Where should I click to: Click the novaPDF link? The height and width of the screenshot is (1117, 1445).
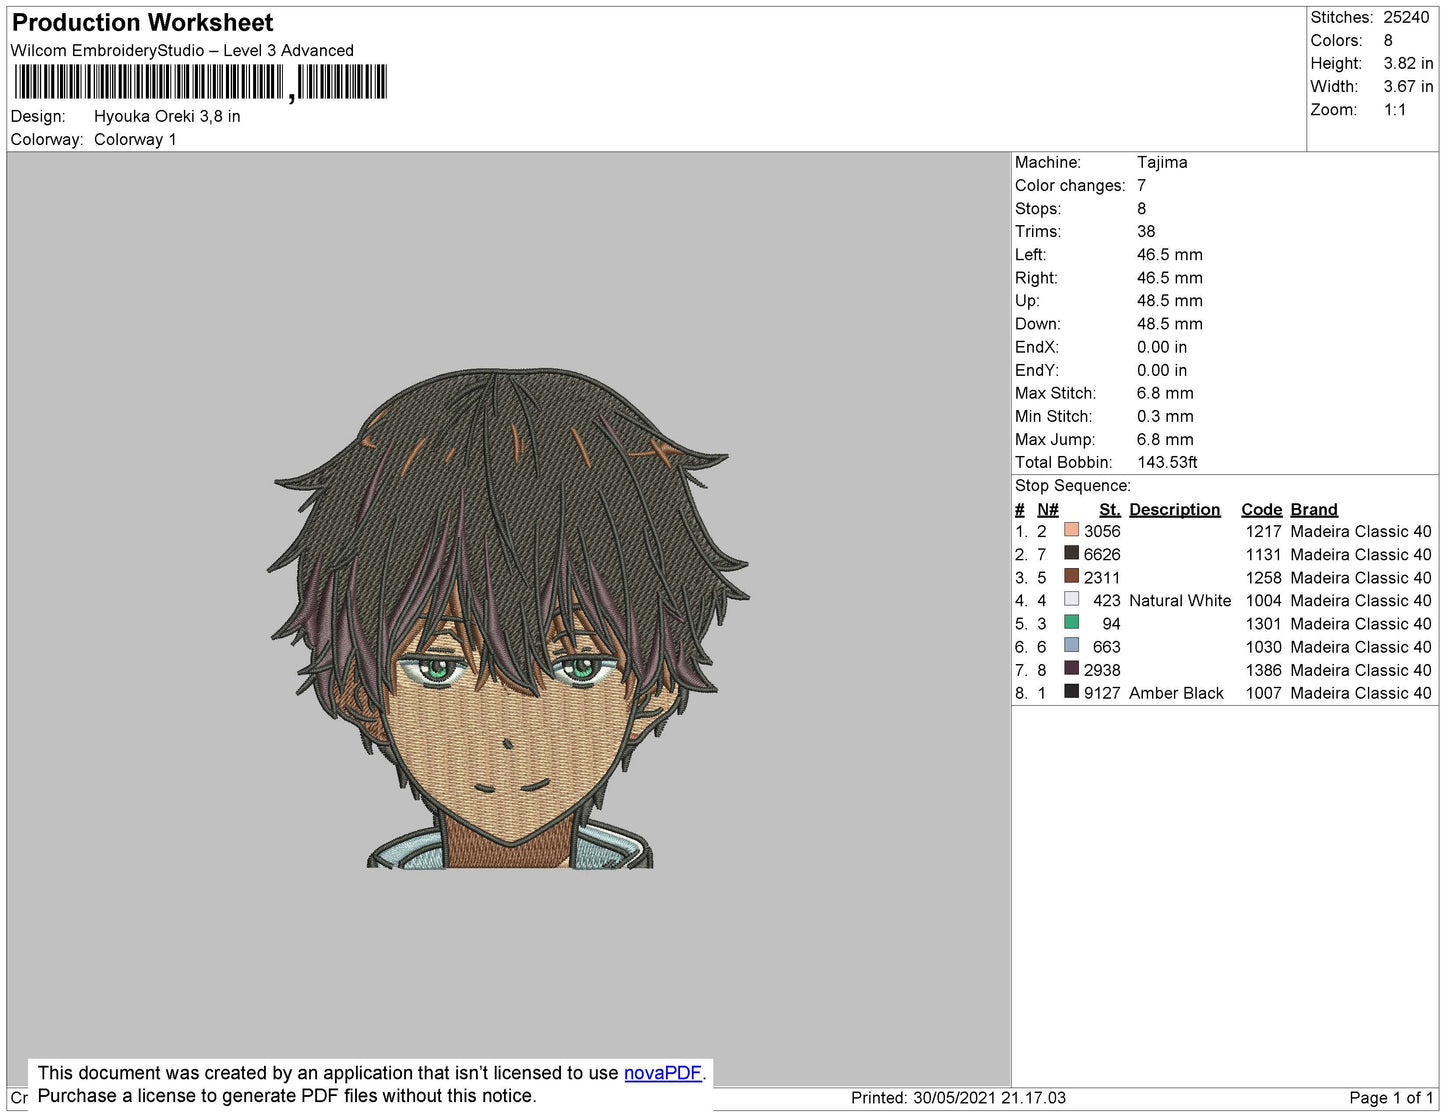pyautogui.click(x=663, y=1073)
